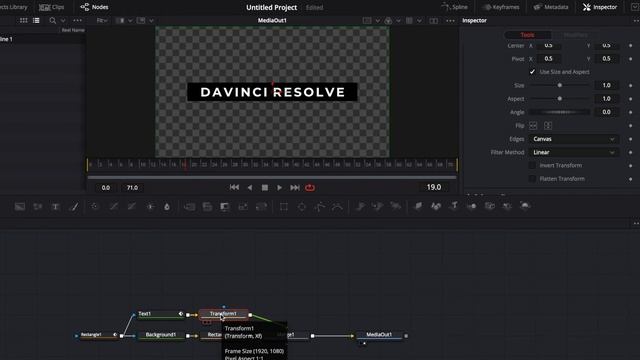The height and width of the screenshot is (360, 640).
Task: Add a Background node from toolbar
Action: [x=20, y=207]
